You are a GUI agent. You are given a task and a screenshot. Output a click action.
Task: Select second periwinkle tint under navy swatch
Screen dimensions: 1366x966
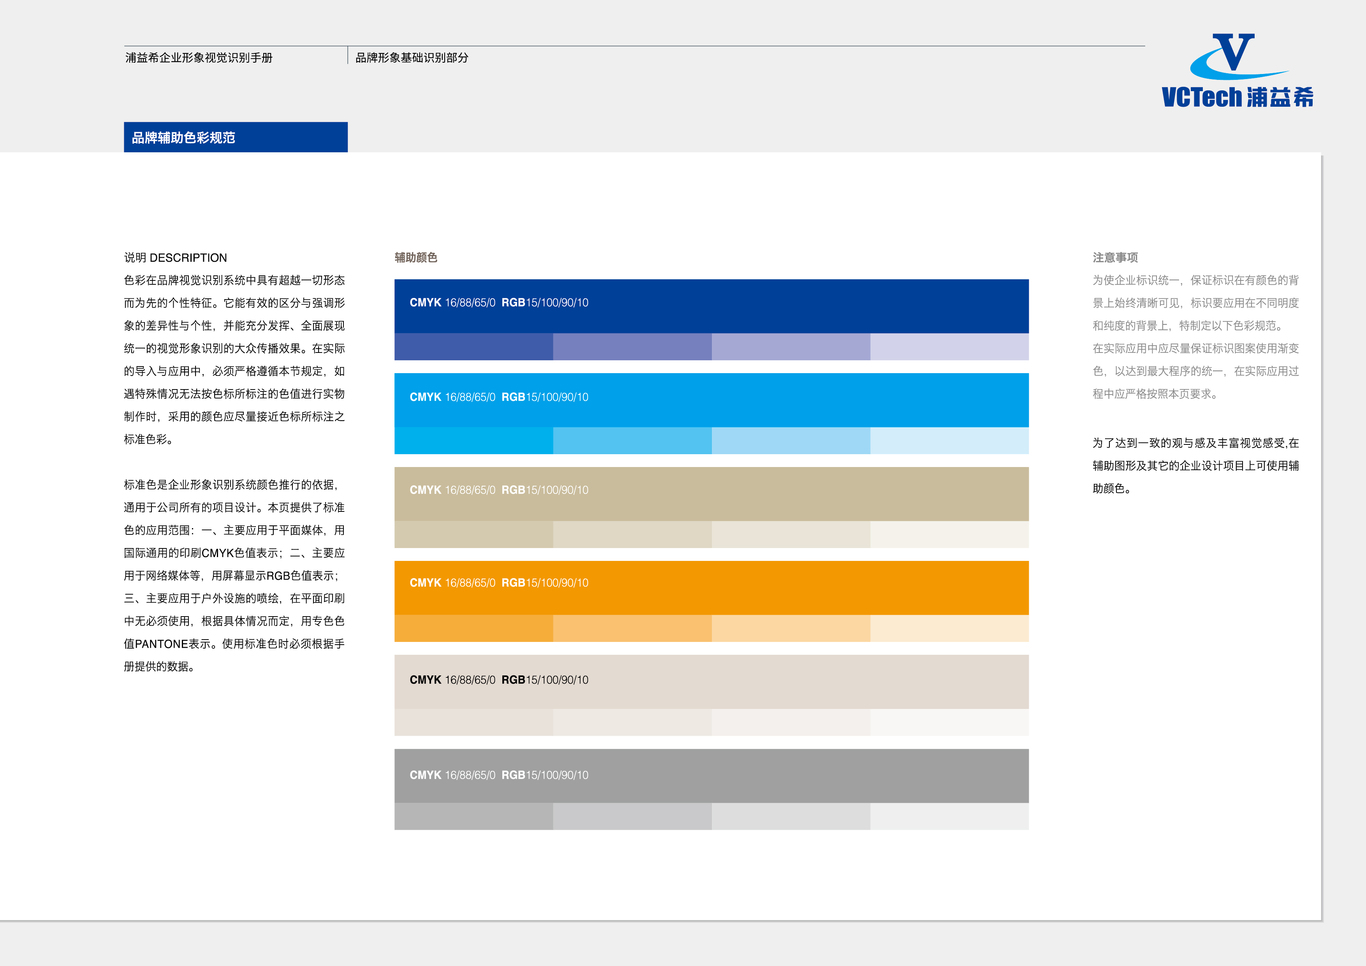(632, 347)
